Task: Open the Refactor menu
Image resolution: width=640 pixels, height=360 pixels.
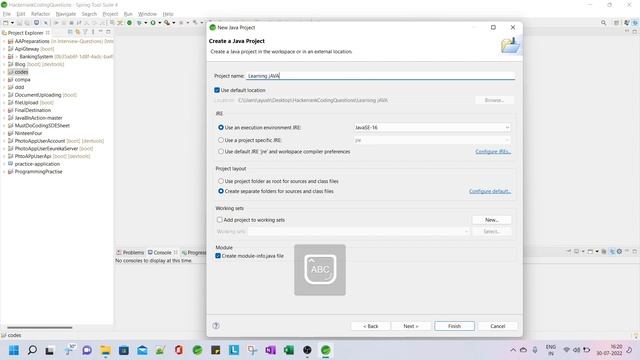Action: tap(40, 14)
